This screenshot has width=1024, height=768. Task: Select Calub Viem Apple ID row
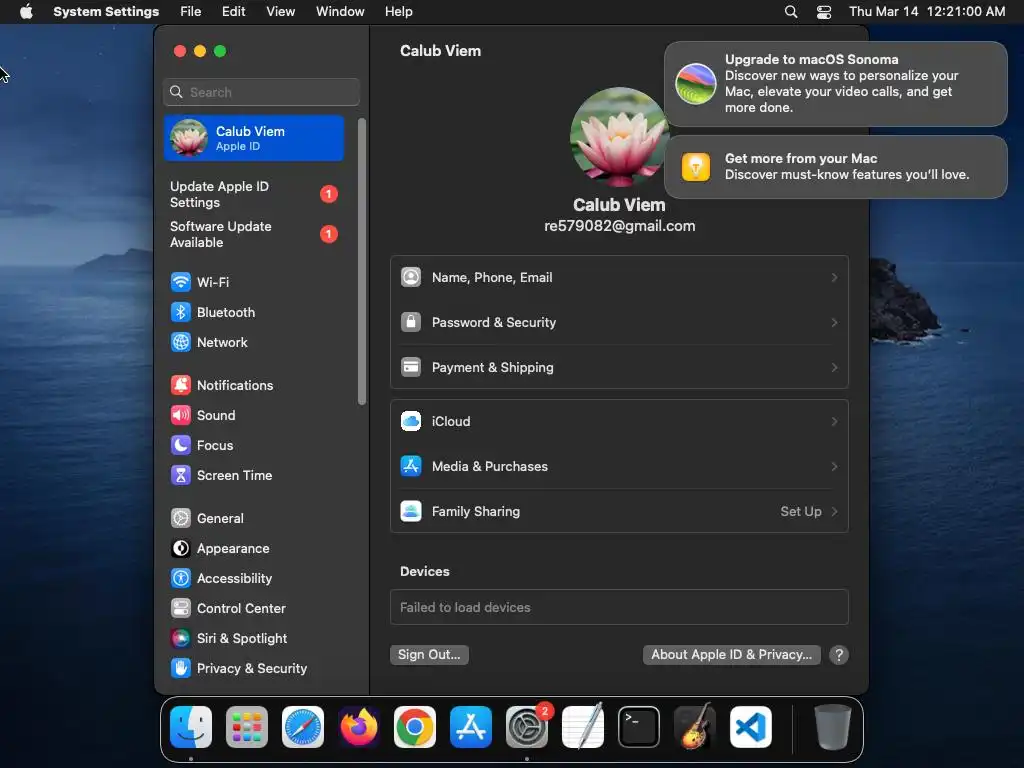254,138
